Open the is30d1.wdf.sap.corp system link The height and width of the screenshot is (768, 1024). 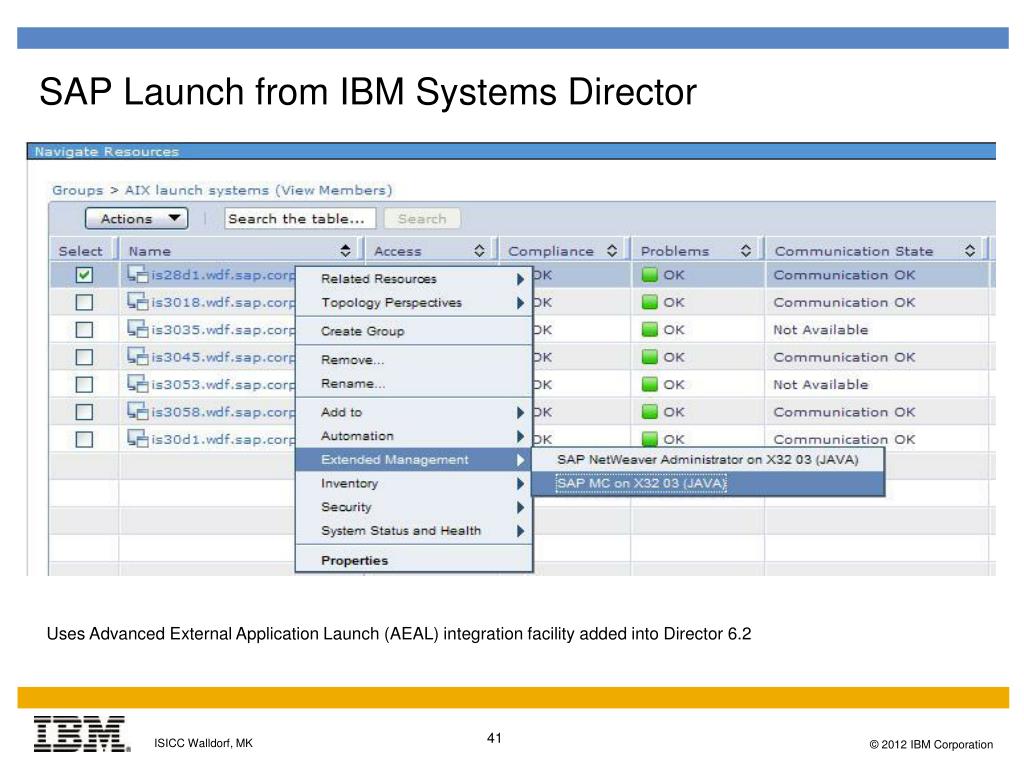pos(223,440)
